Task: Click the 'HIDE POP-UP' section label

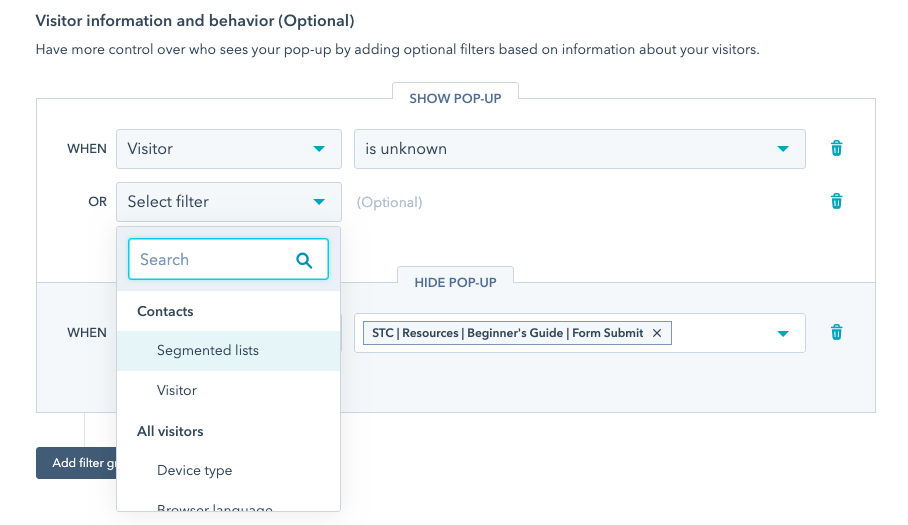Action: (x=455, y=282)
